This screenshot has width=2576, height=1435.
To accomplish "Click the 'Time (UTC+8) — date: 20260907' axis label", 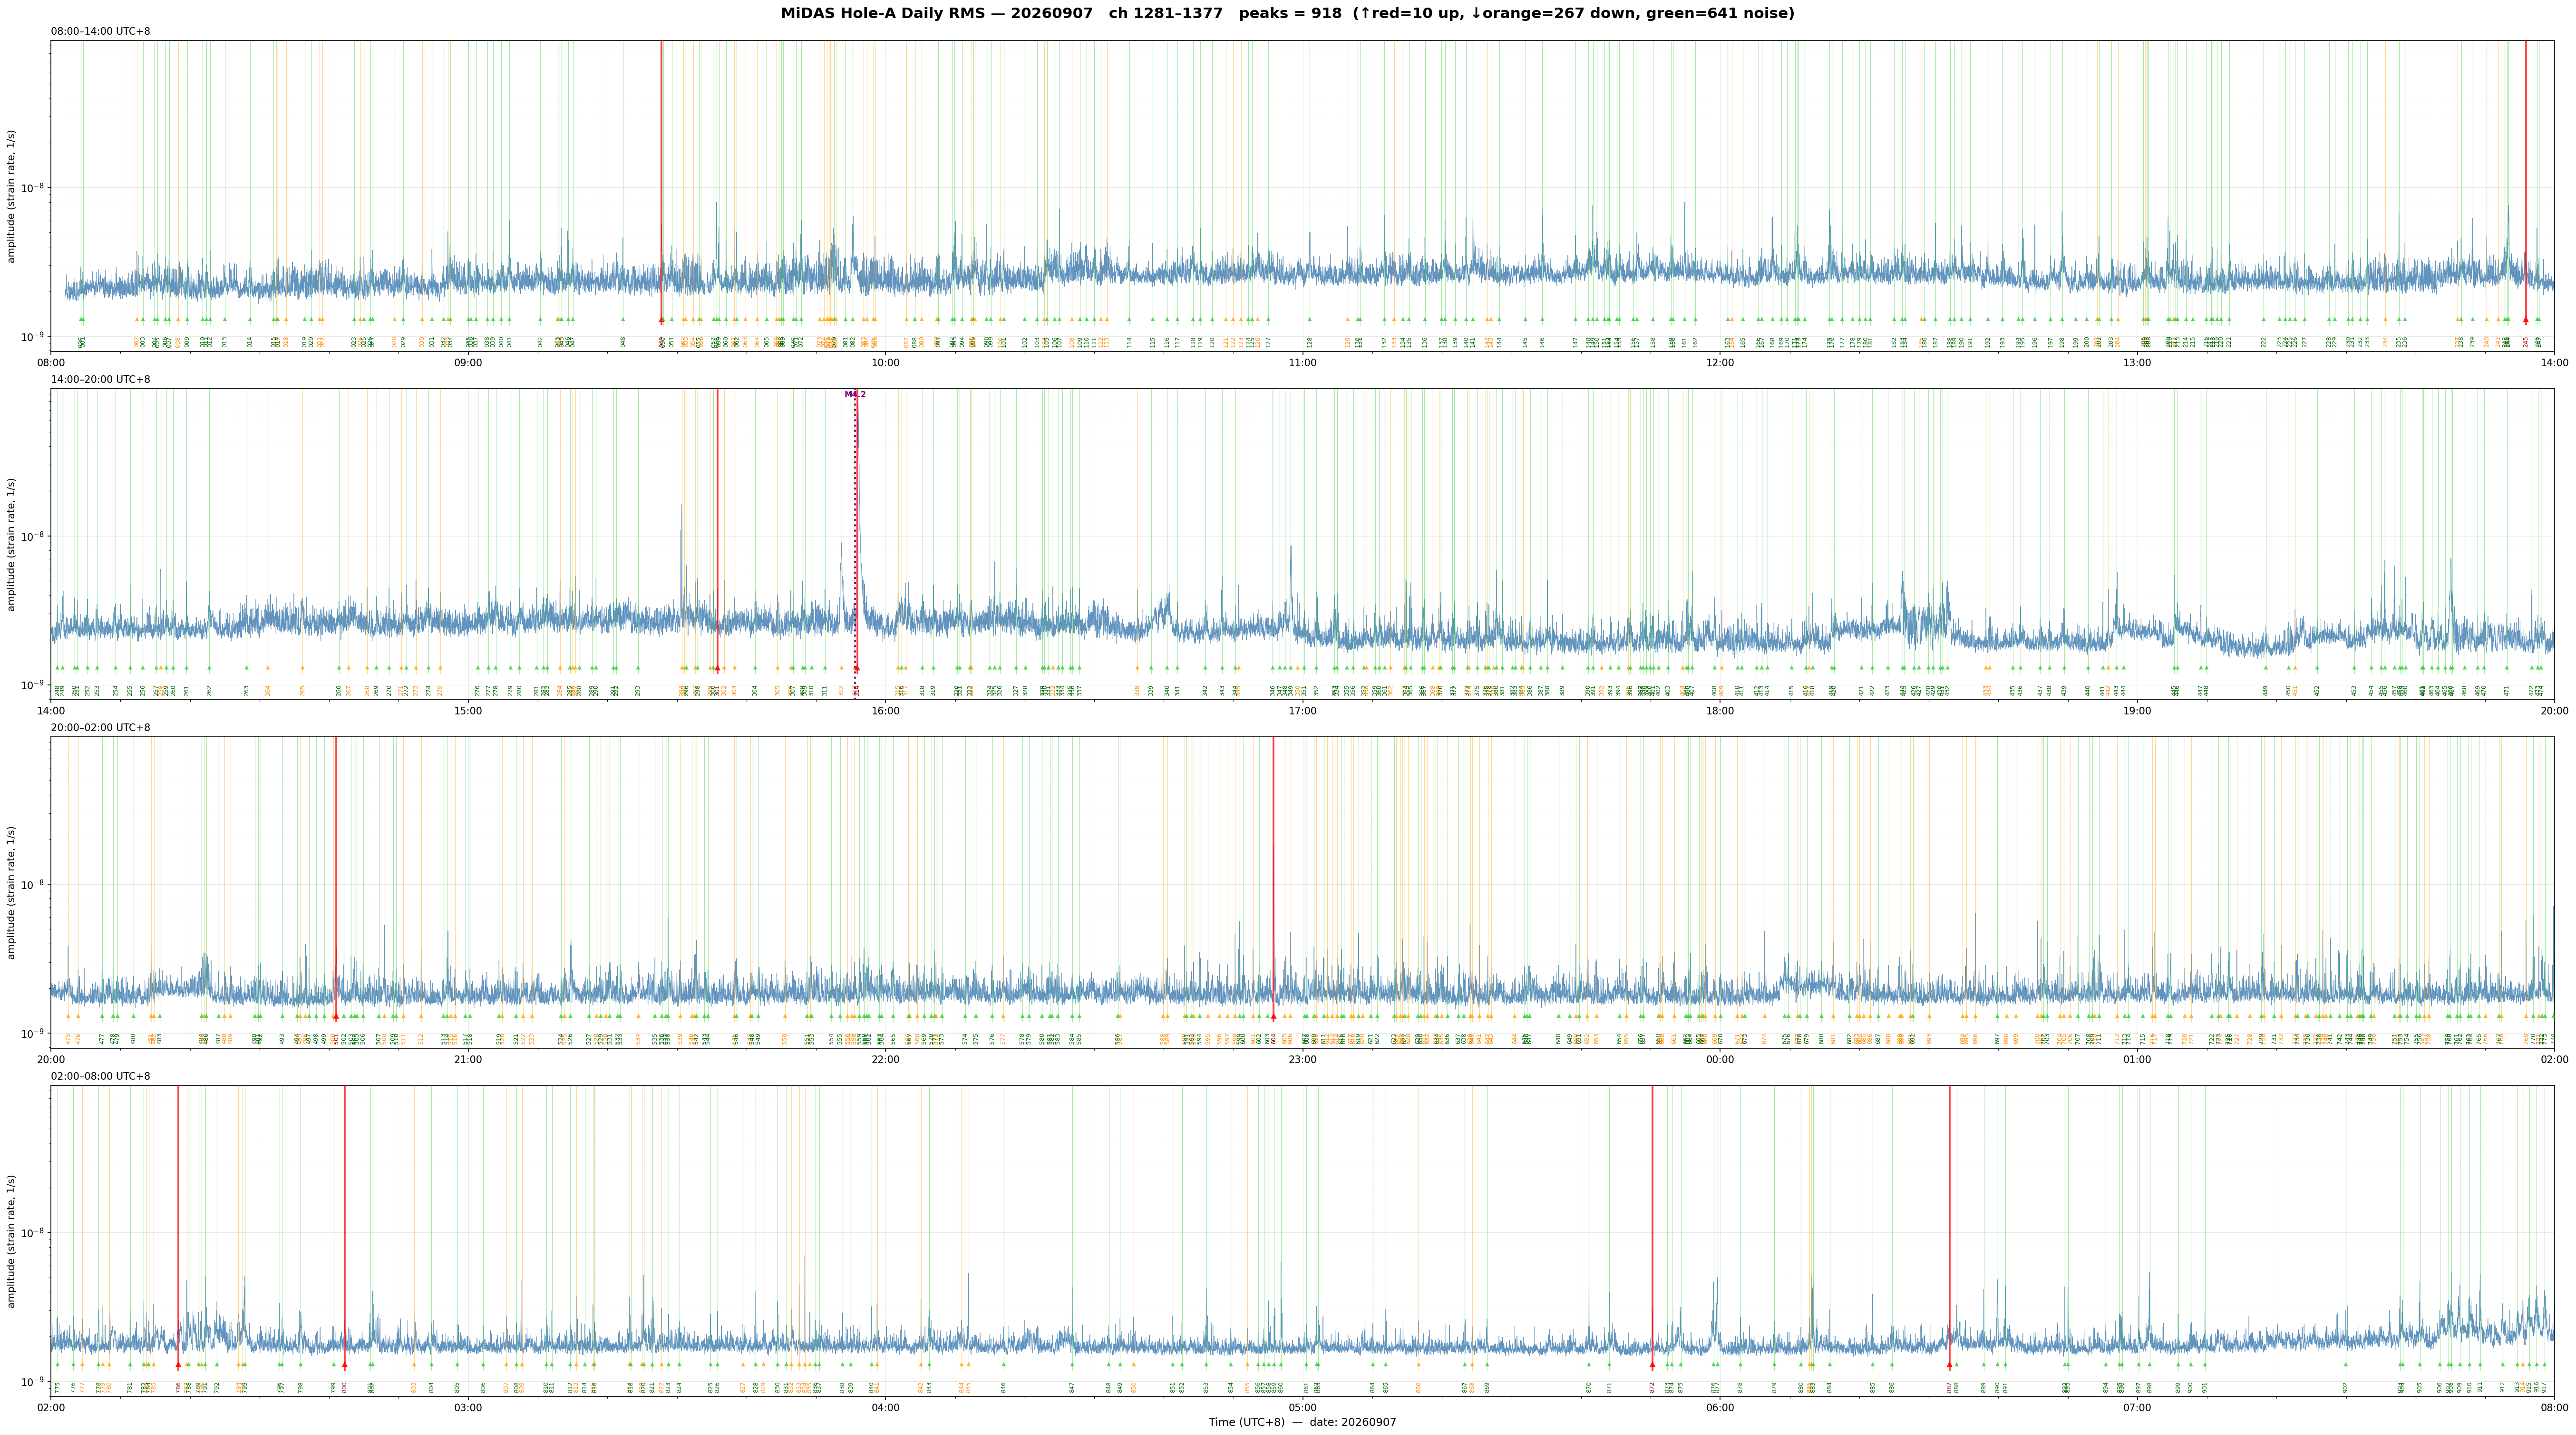I will click(x=1302, y=1422).
